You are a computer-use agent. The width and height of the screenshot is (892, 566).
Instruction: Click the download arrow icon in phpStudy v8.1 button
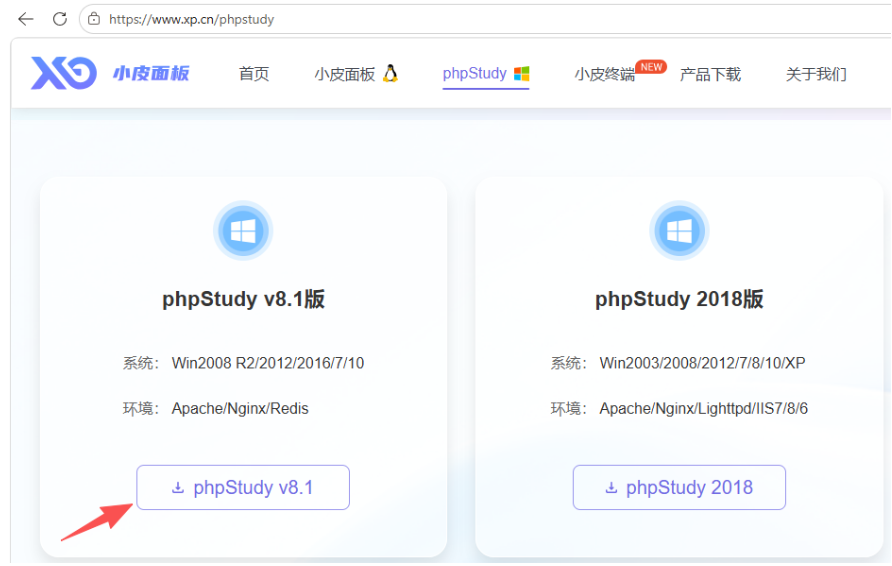coord(178,488)
